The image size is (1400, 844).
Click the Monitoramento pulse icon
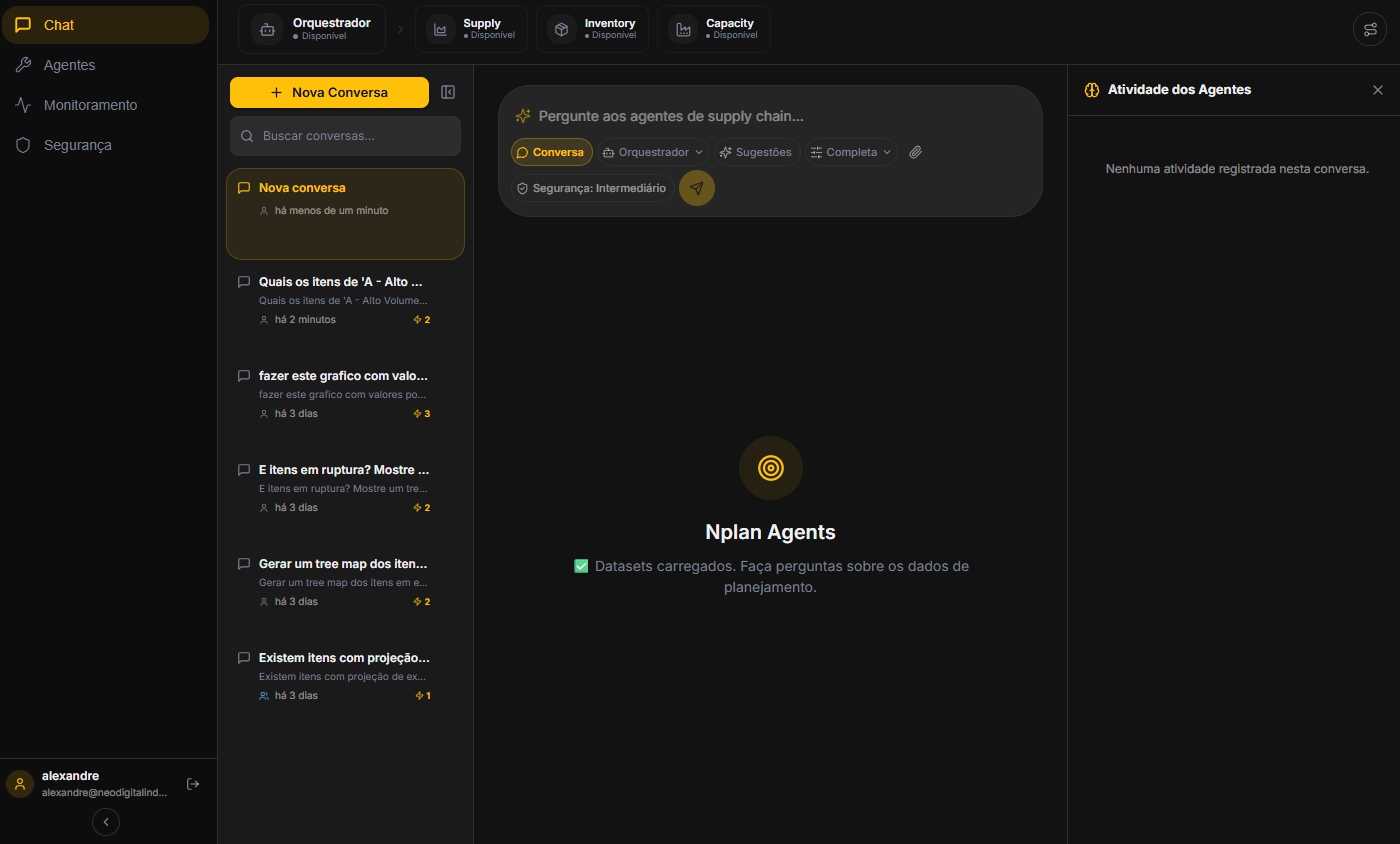pos(23,105)
